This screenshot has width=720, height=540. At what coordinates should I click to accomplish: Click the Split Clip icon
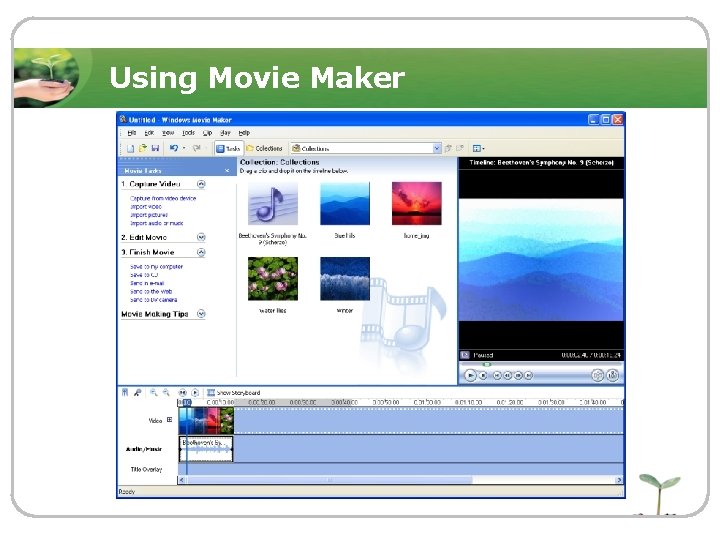coord(597,376)
